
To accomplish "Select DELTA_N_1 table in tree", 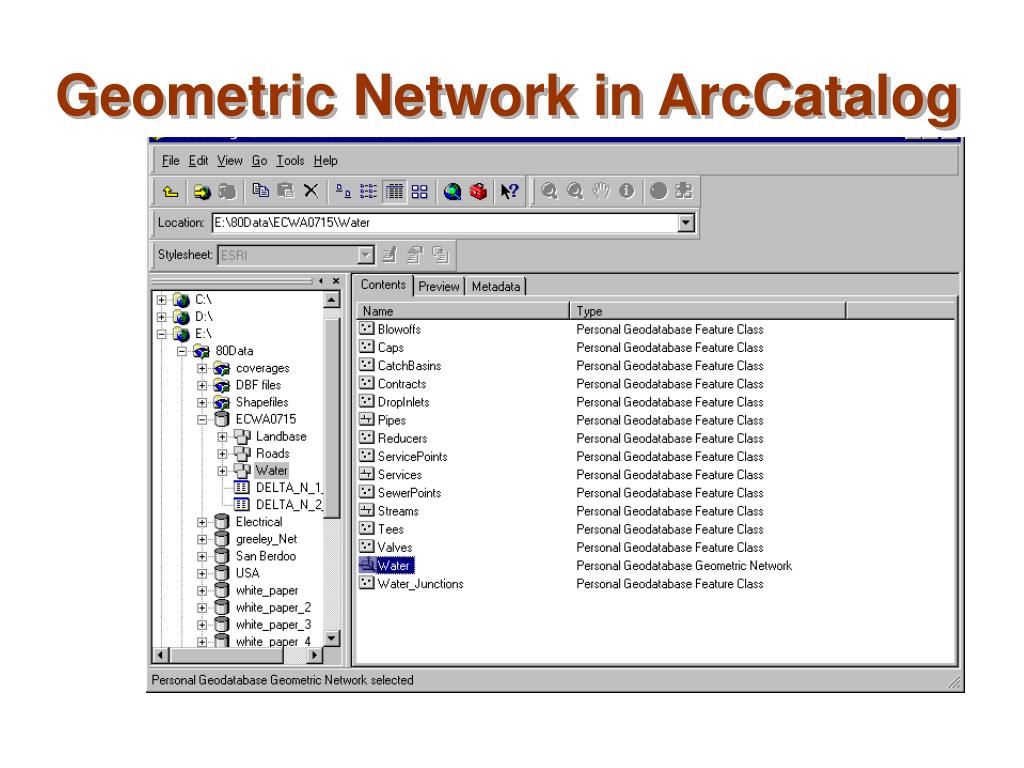I will tap(288, 487).
